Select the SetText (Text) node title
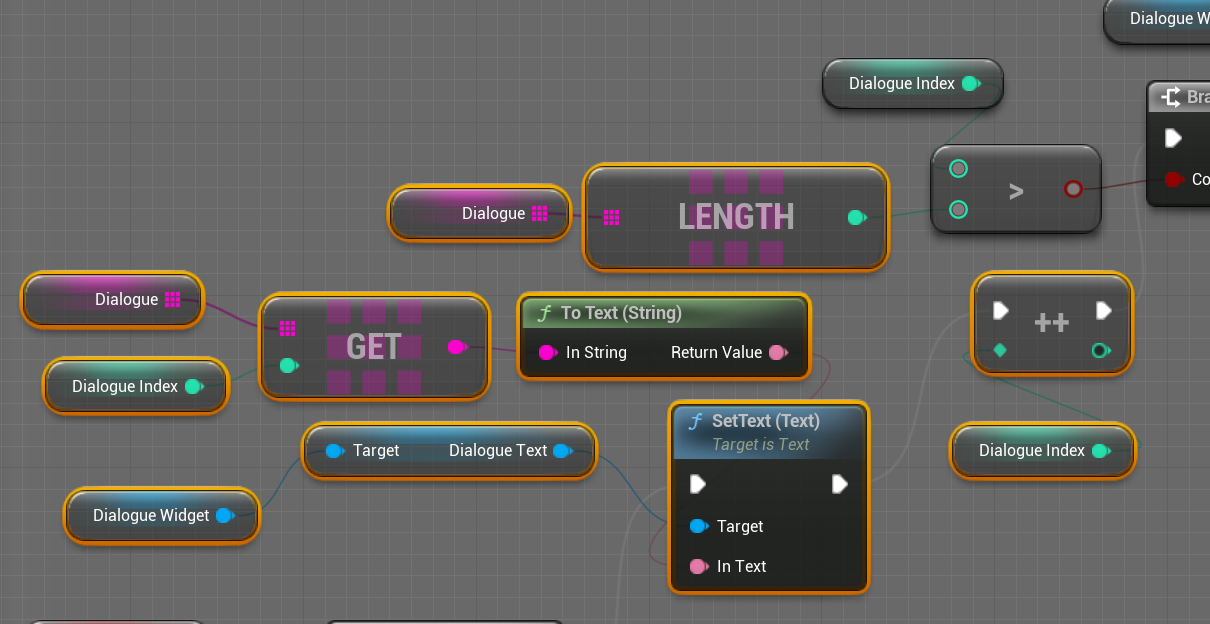Screen dimensions: 1210x624 tap(766, 421)
